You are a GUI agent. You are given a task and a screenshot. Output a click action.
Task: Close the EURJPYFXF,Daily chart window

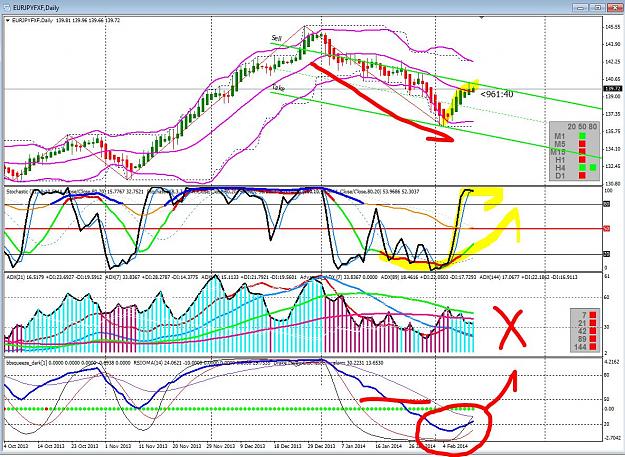(614, 8)
